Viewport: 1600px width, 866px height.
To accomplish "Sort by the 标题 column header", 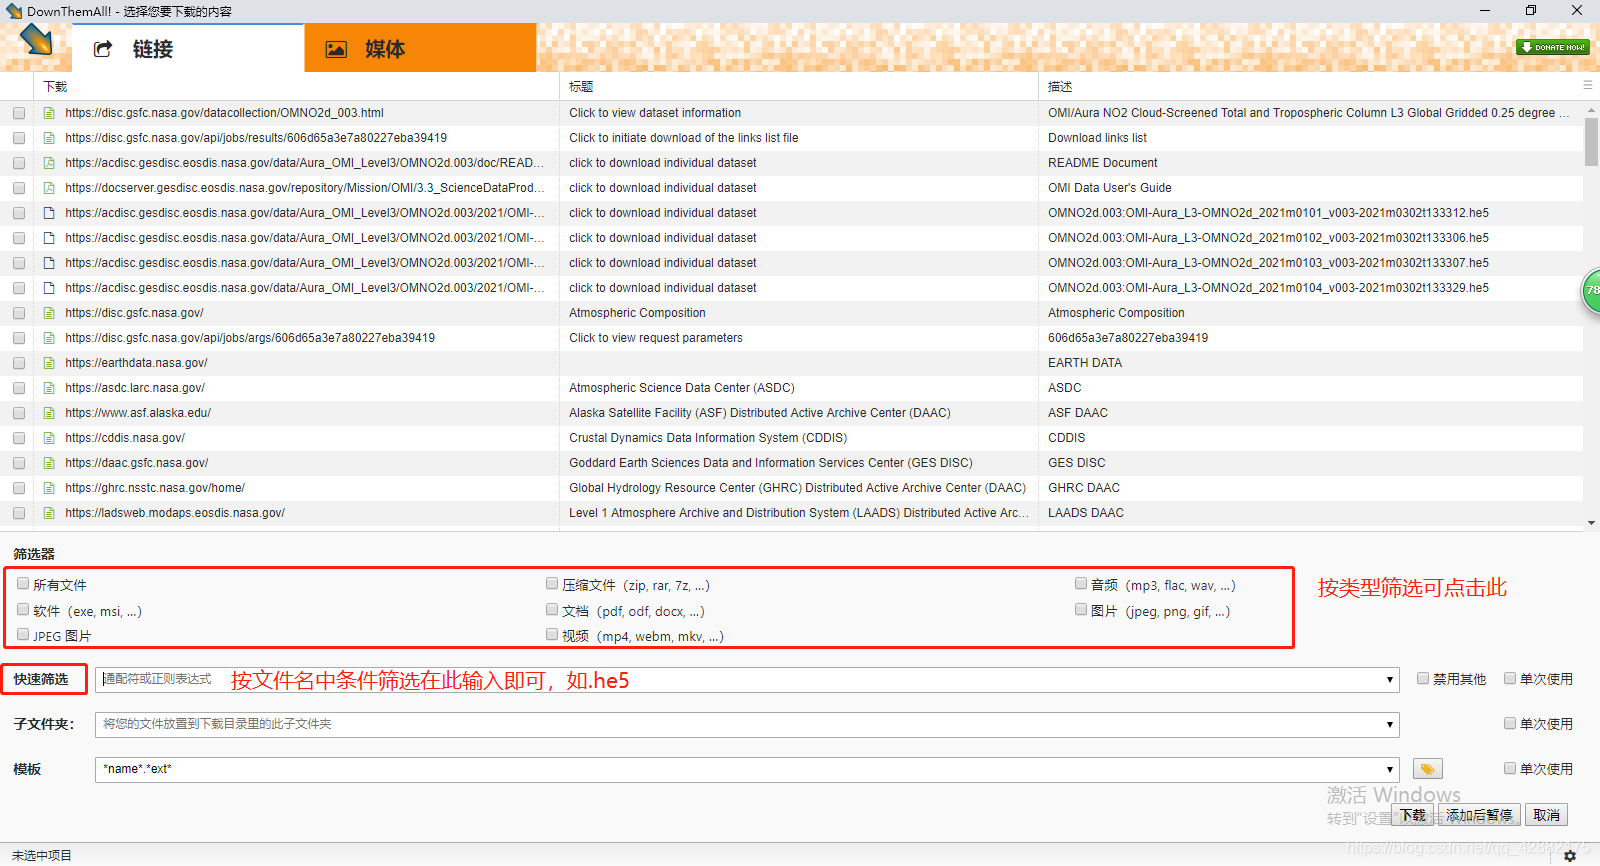I will tap(799, 86).
